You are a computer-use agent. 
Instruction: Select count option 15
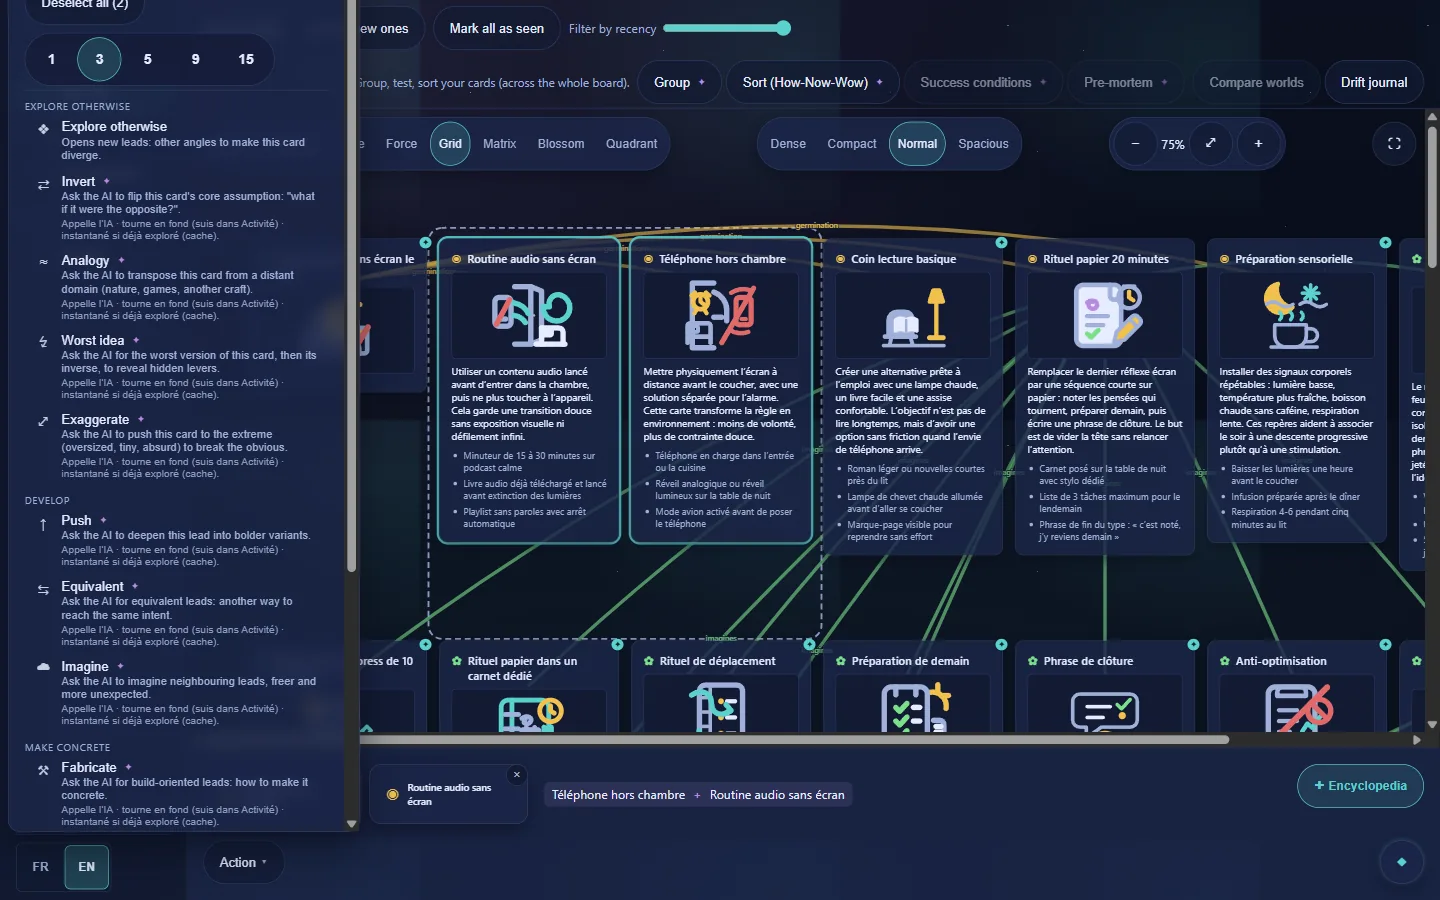pos(246,59)
